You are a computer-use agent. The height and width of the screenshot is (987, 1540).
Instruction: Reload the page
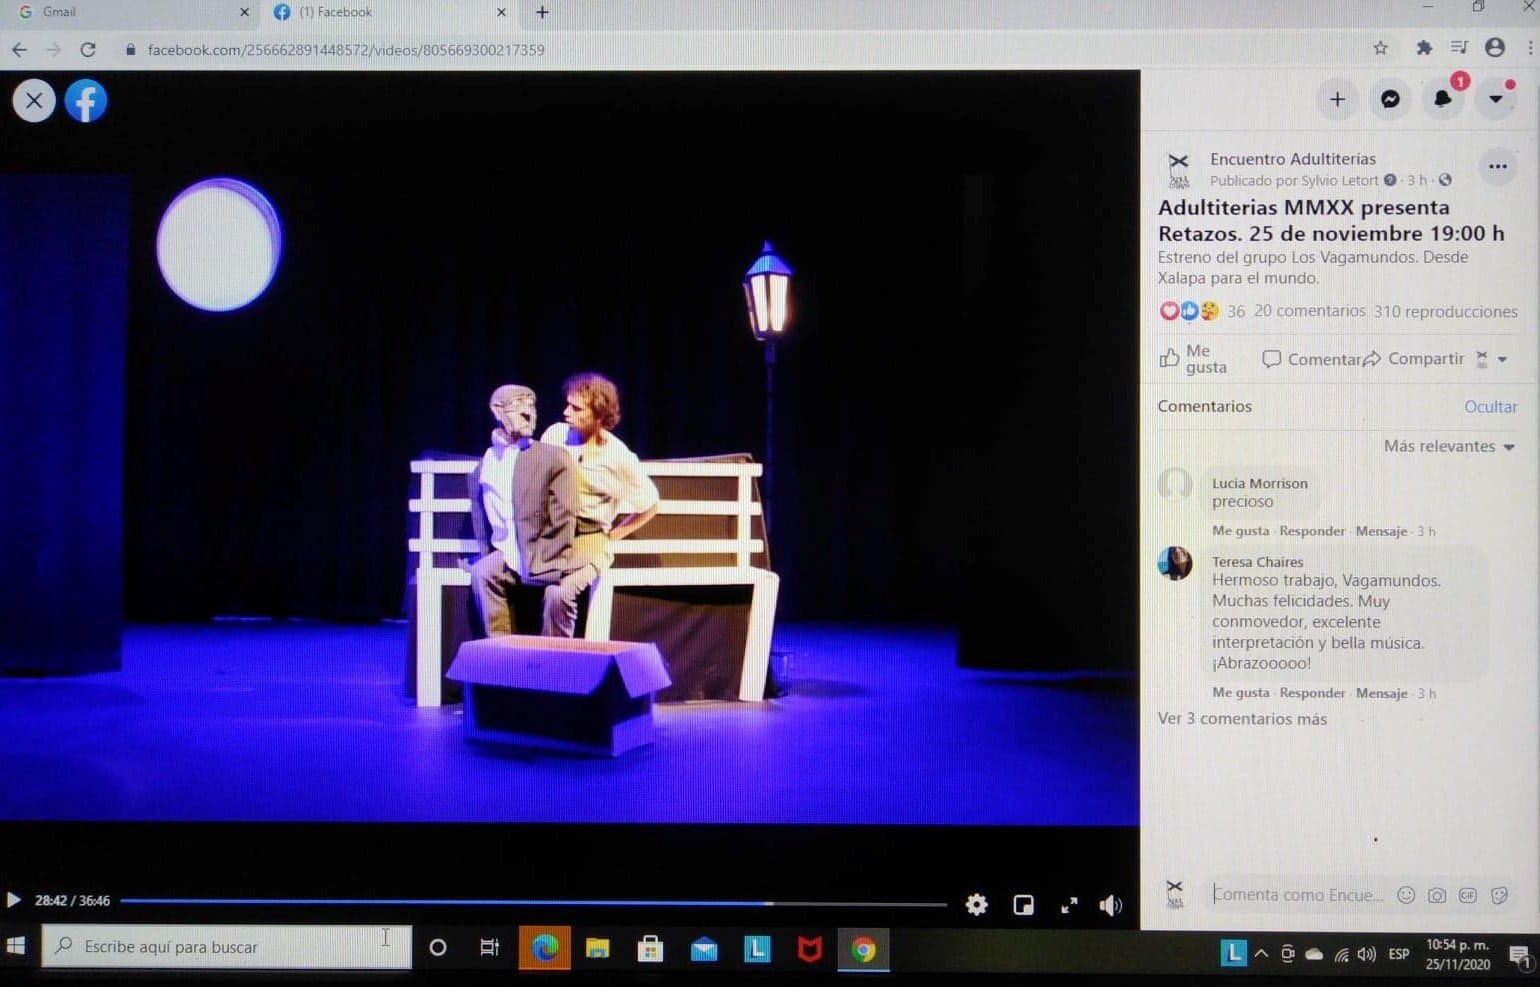pyautogui.click(x=88, y=49)
